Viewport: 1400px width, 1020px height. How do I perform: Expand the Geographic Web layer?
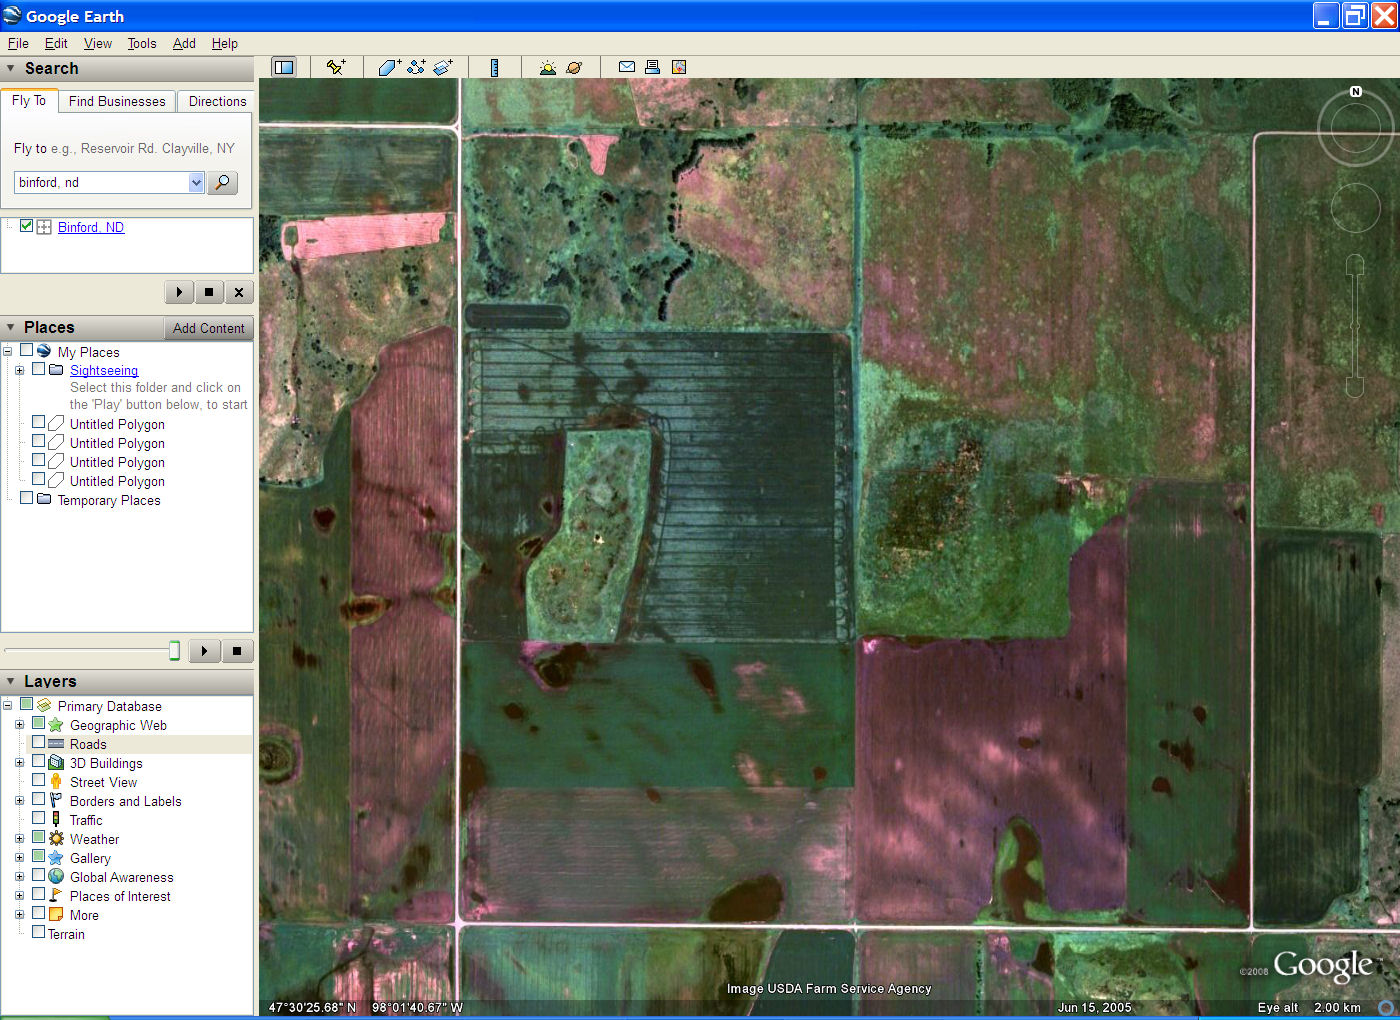(19, 725)
